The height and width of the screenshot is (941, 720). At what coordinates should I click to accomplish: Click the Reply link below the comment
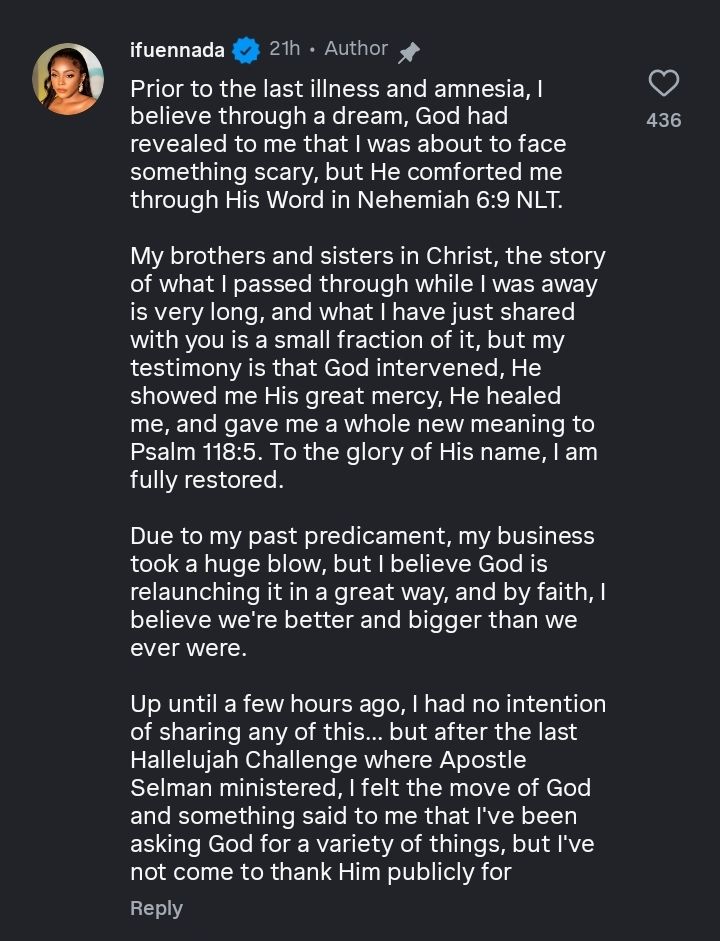point(156,908)
